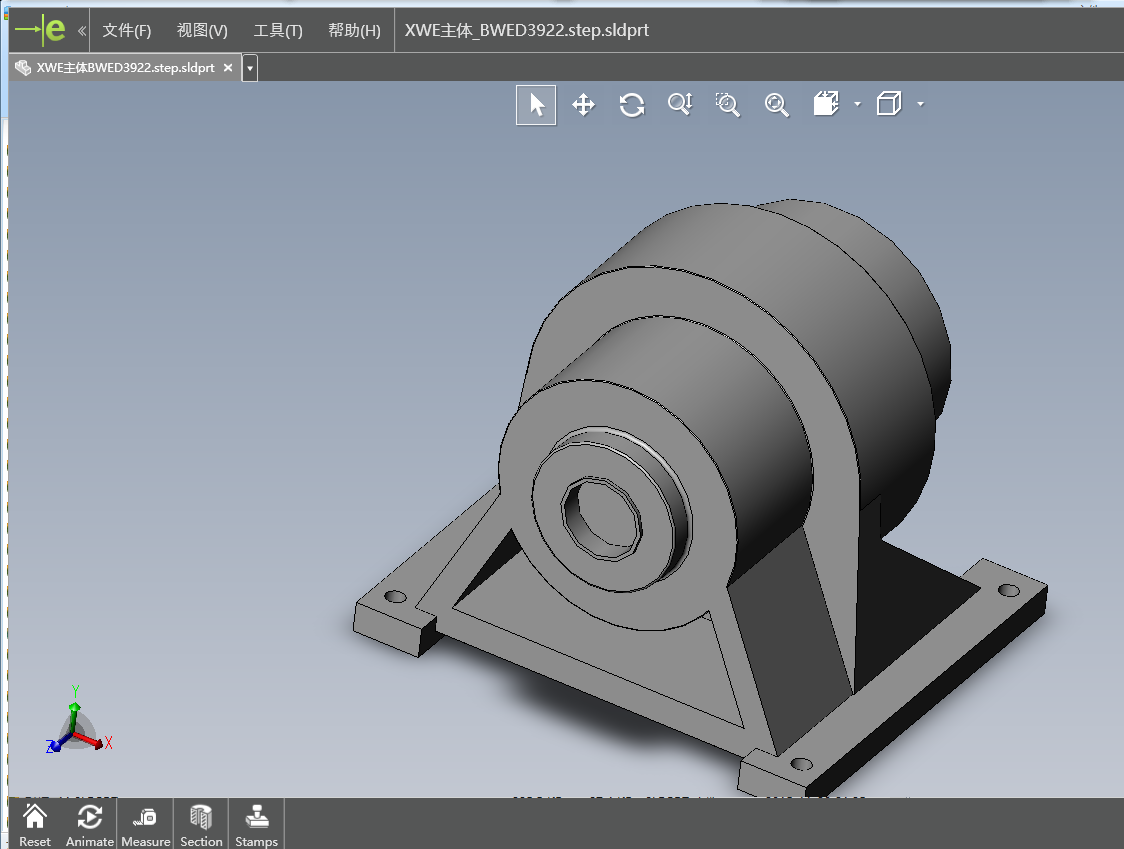Click the View Orientation cube icon
Viewport: 1124px width, 849px height.
pyautogui.click(x=826, y=104)
